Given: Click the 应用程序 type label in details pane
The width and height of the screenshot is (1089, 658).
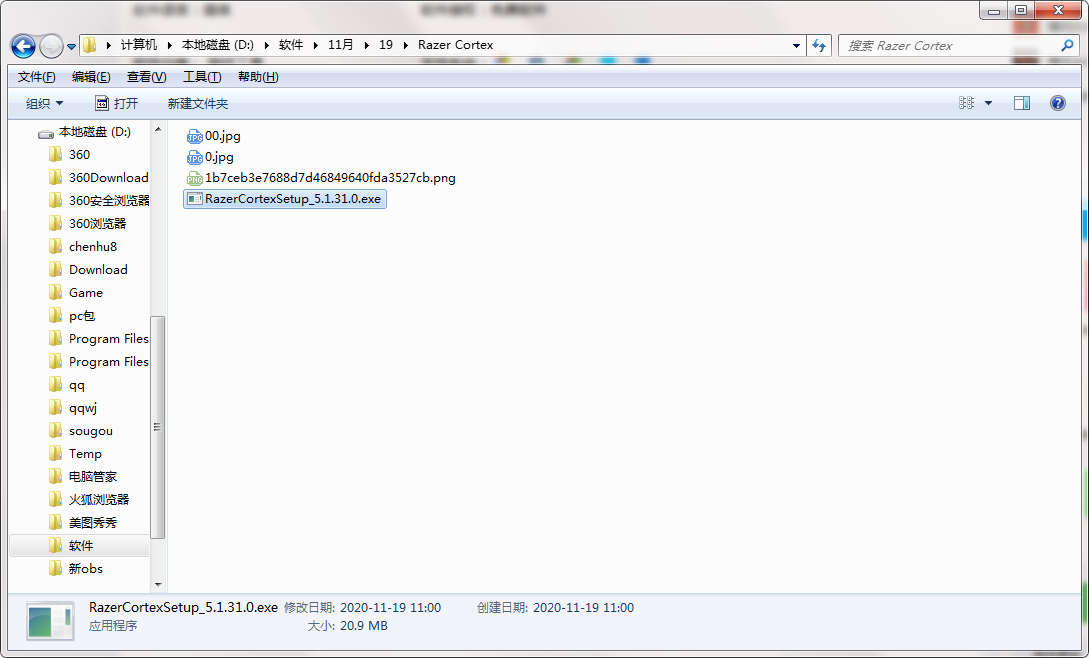Looking at the screenshot, I should click(x=113, y=626).
